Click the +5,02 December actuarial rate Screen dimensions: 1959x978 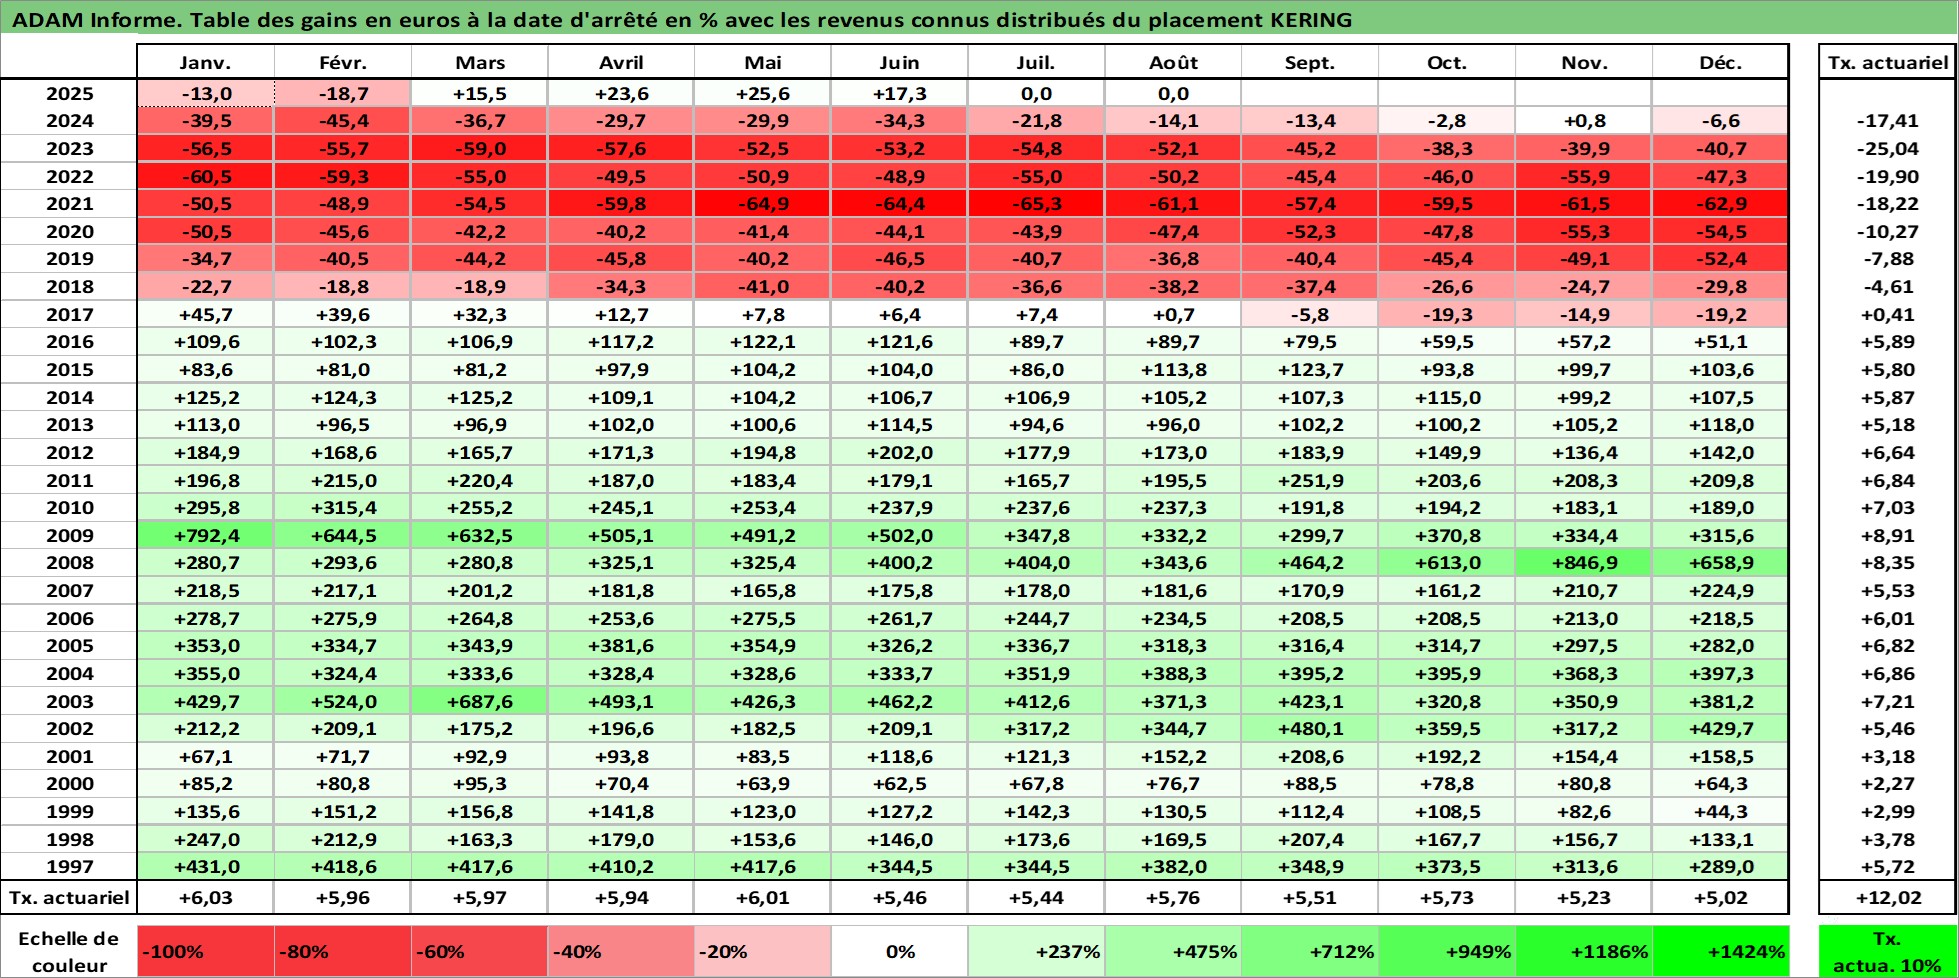point(1720,897)
